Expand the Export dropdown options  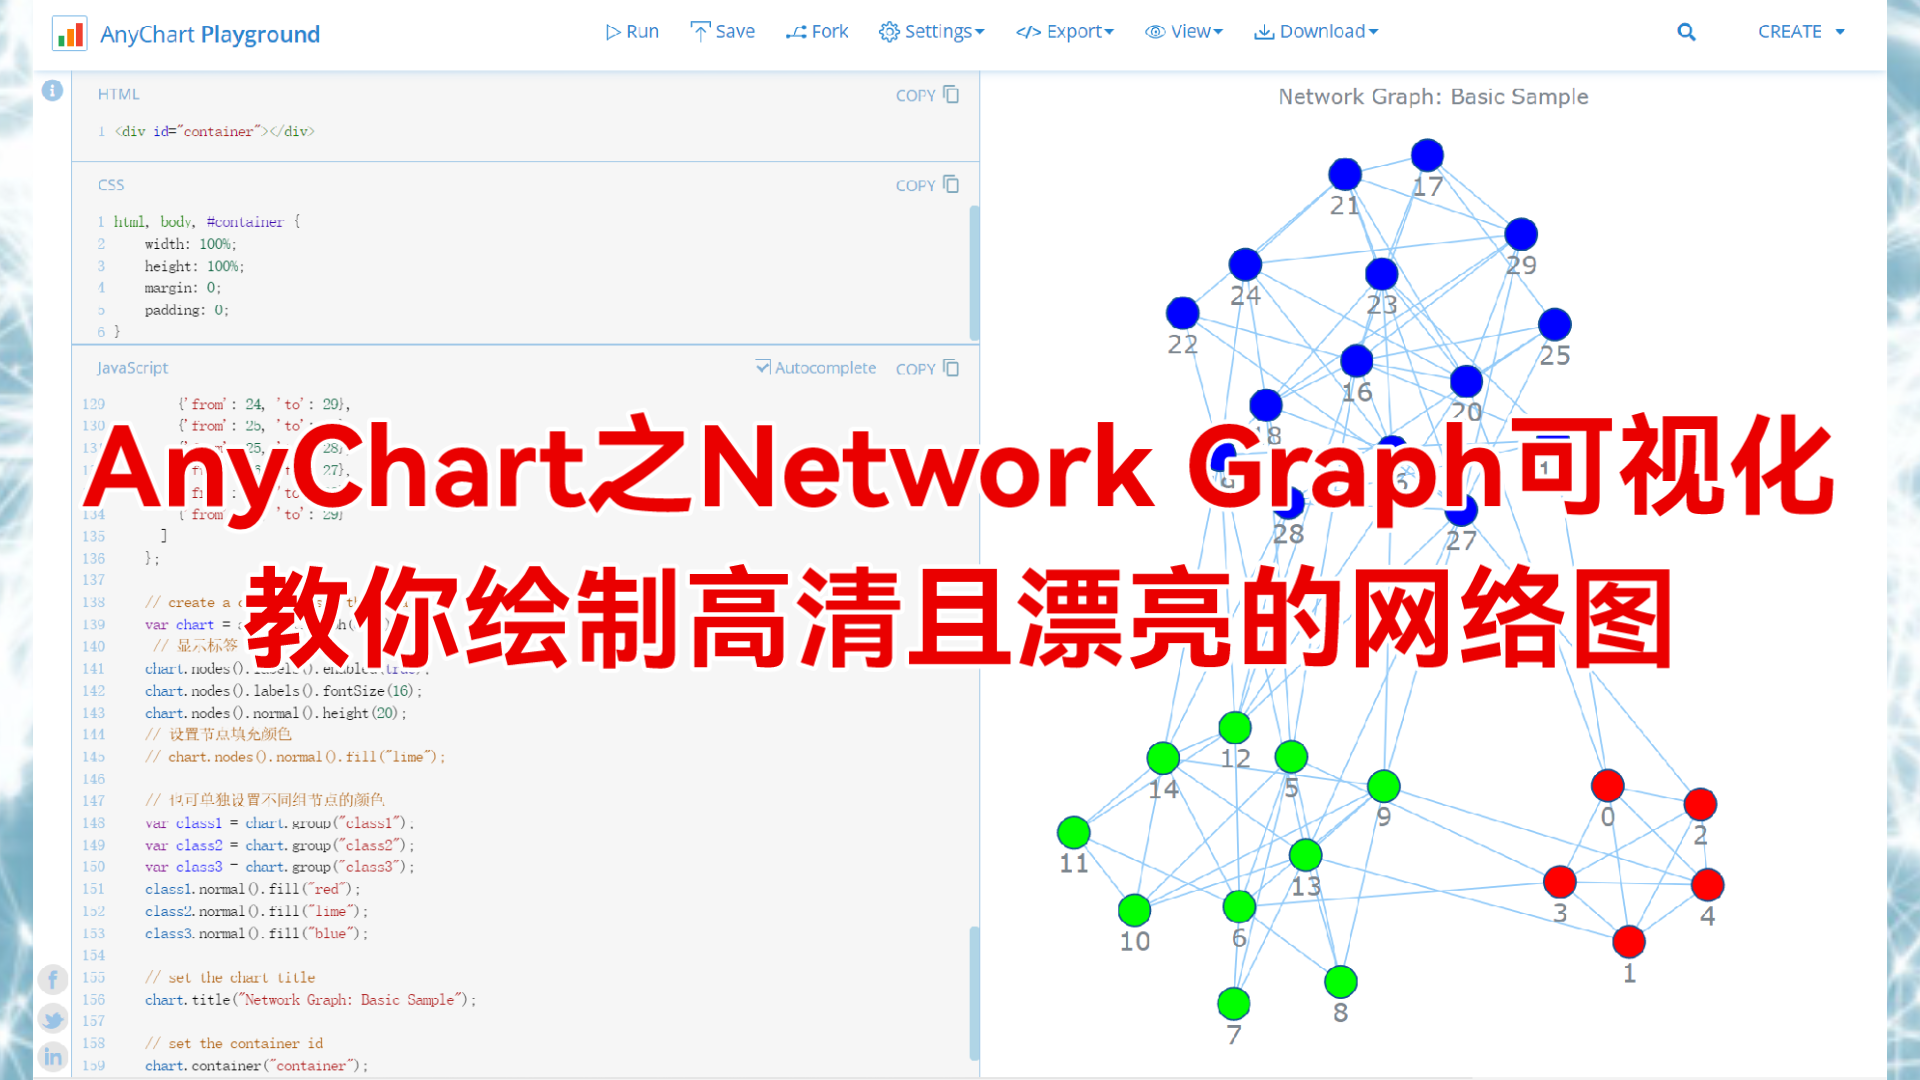click(x=1065, y=30)
